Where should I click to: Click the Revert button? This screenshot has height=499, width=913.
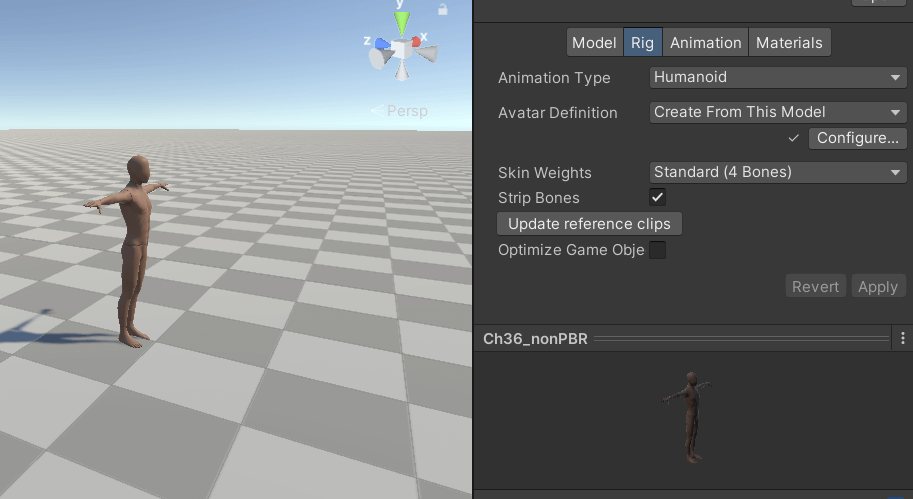(x=815, y=286)
